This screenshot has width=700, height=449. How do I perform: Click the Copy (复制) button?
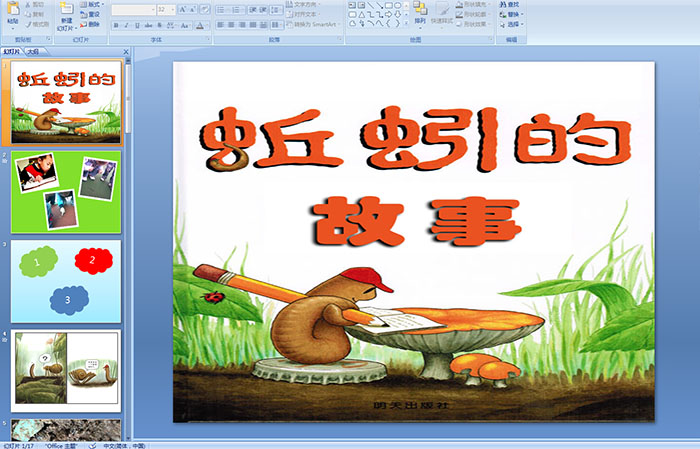[34, 14]
